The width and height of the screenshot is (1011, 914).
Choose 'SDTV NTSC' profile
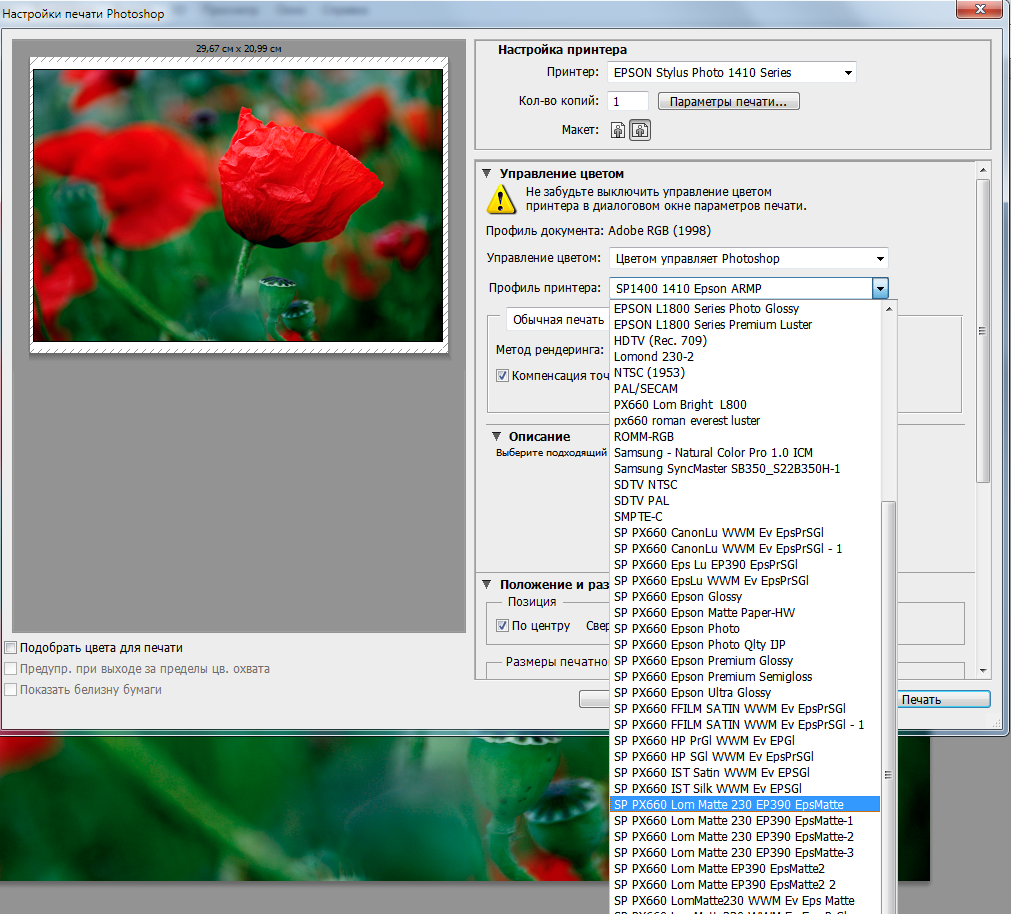[745, 485]
